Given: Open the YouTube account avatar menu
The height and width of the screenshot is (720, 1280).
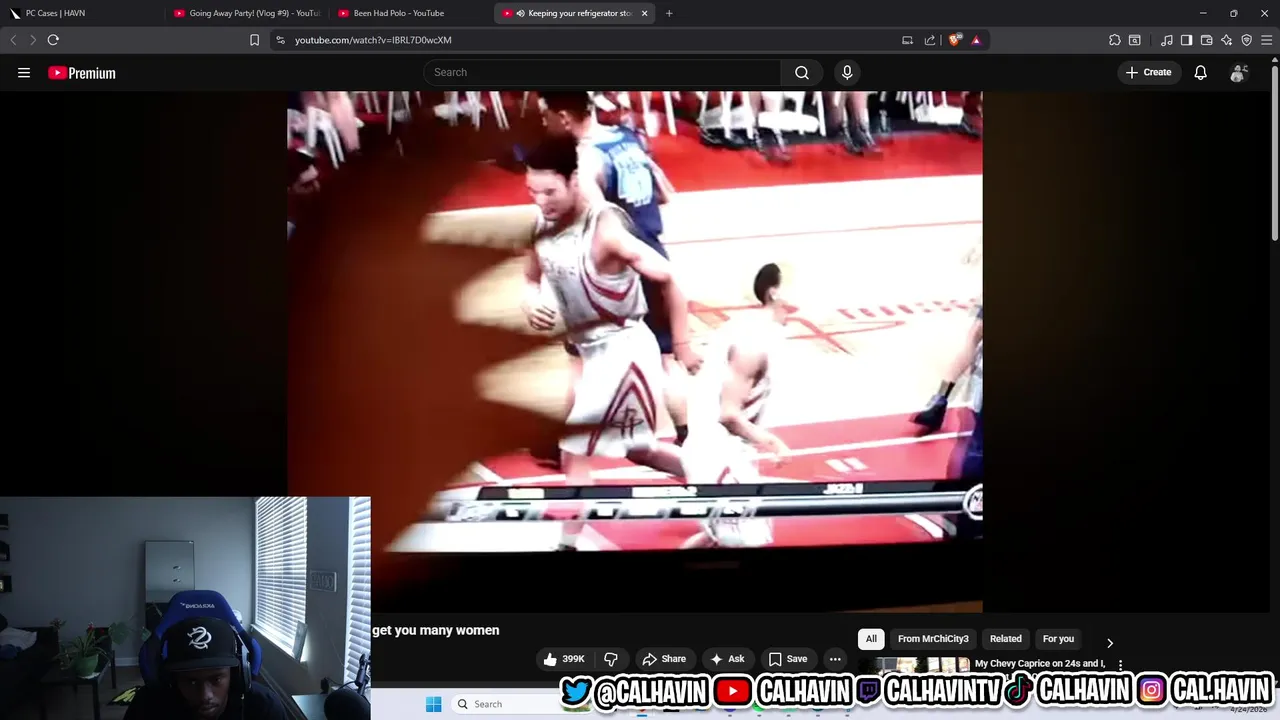Looking at the screenshot, I should pos(1239,72).
